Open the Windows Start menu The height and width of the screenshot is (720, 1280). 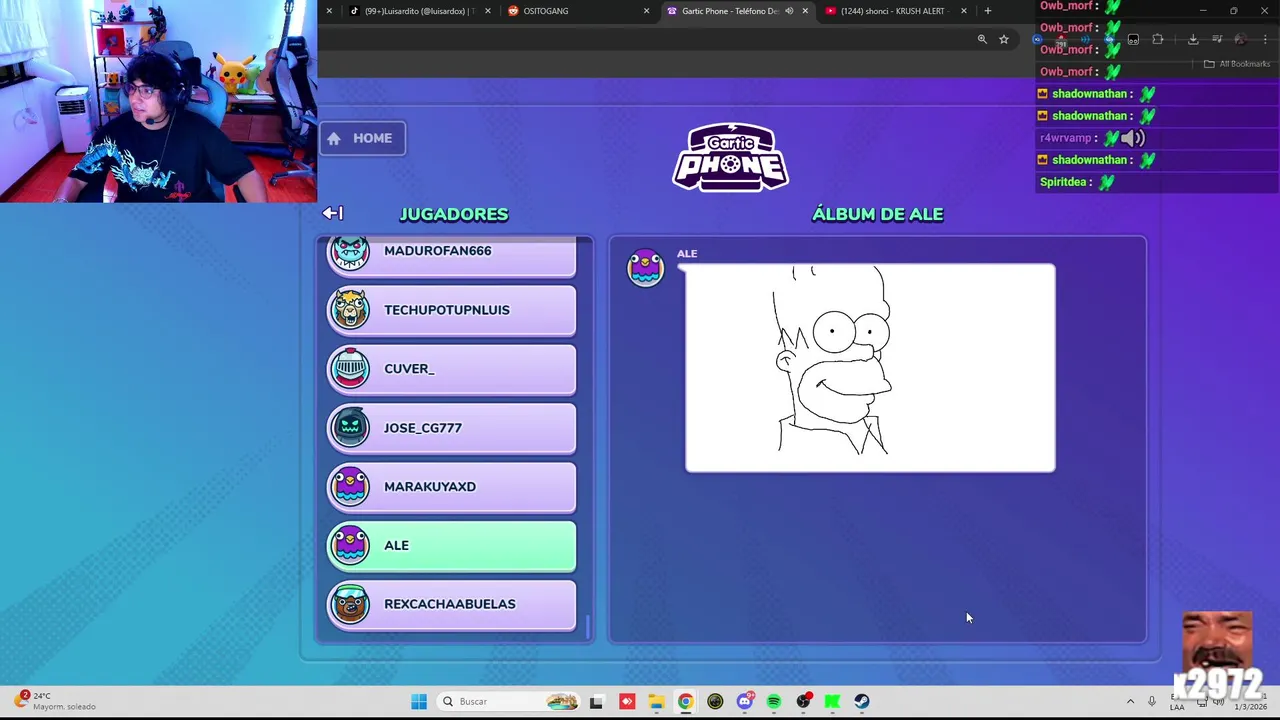(419, 701)
